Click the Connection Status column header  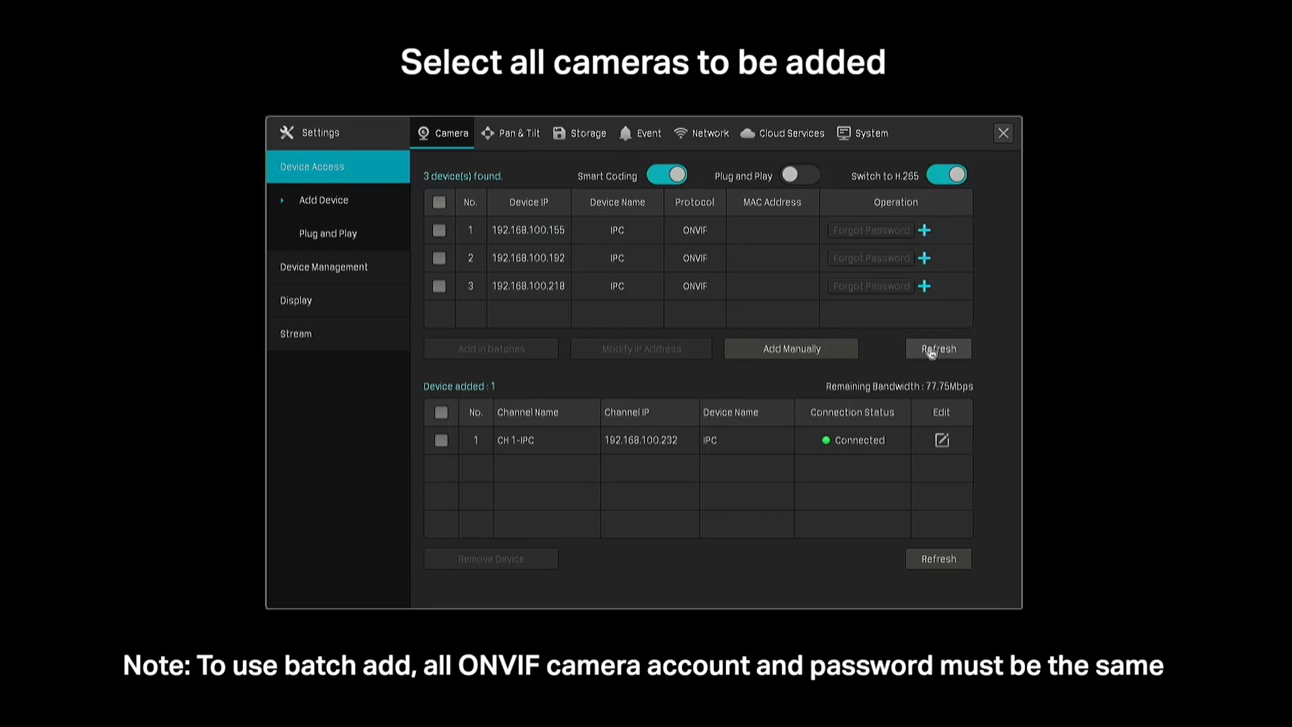[x=852, y=412]
